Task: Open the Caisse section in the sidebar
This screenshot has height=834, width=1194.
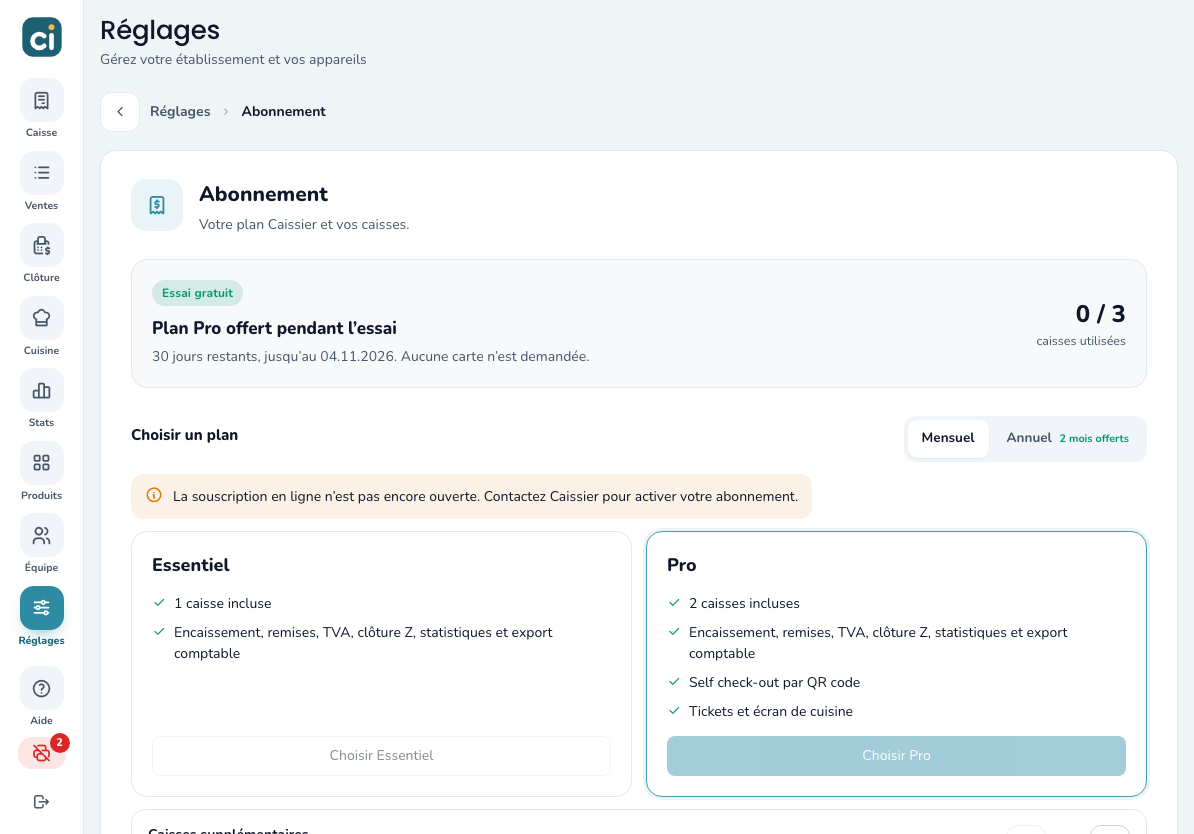Action: pyautogui.click(x=42, y=101)
